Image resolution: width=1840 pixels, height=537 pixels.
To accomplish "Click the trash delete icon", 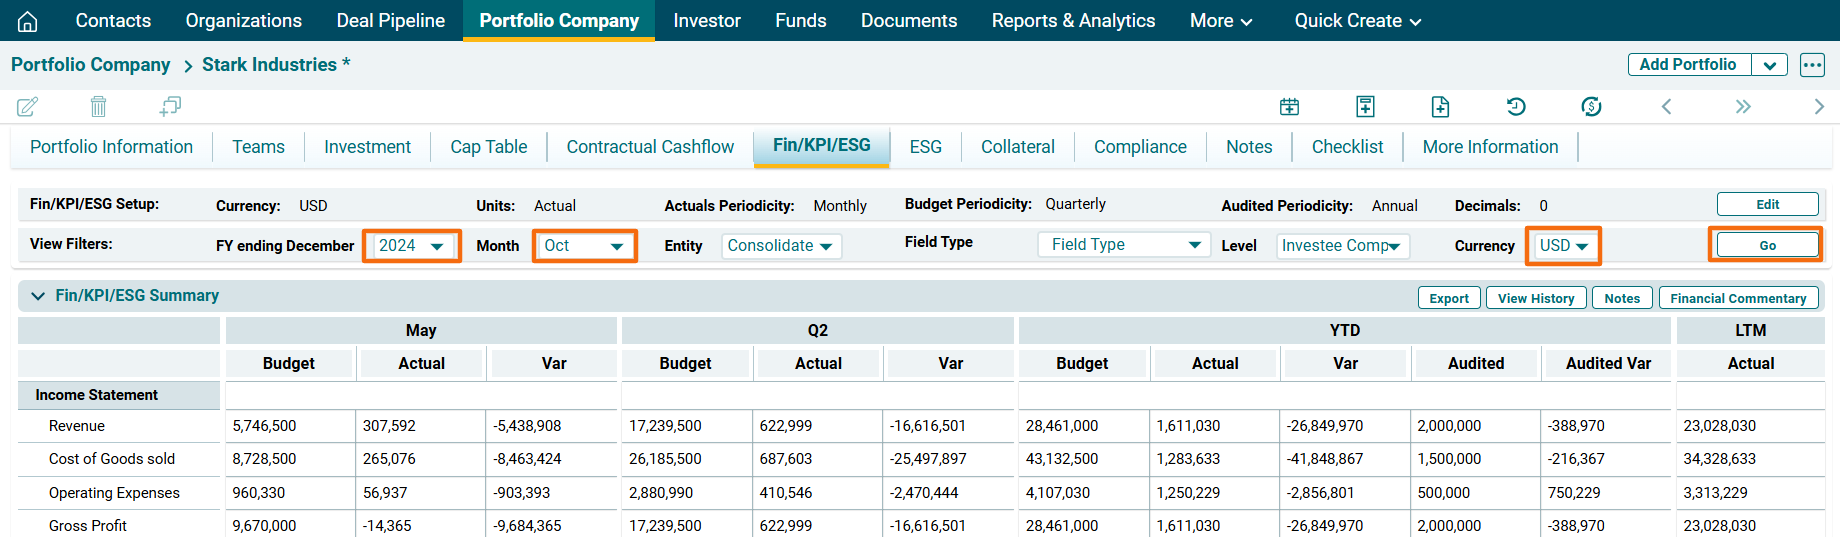I will (x=98, y=106).
